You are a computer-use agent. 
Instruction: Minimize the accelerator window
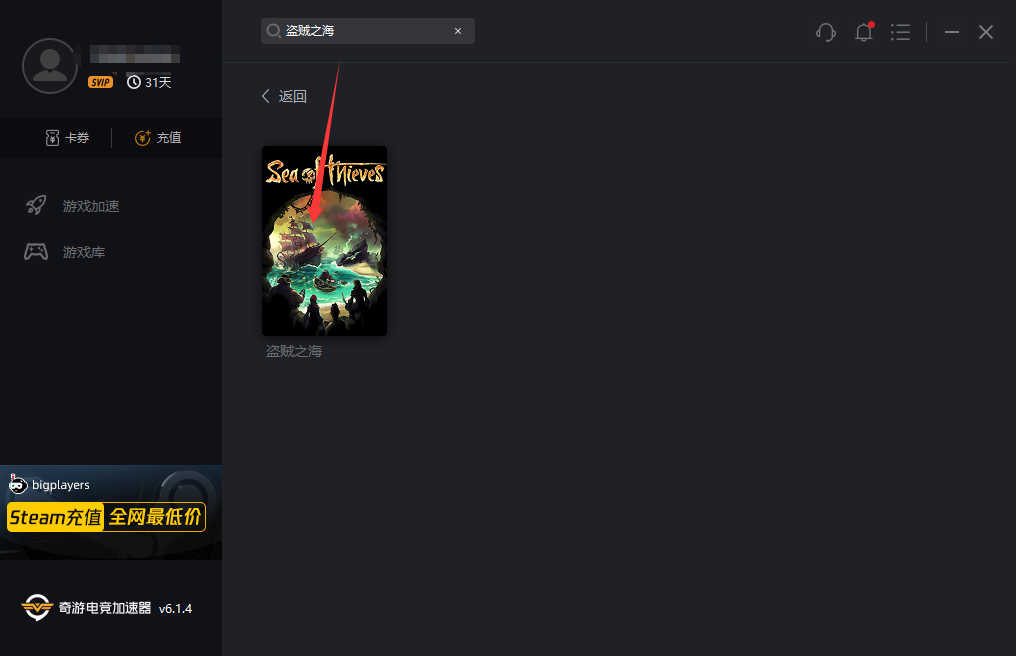tap(952, 32)
